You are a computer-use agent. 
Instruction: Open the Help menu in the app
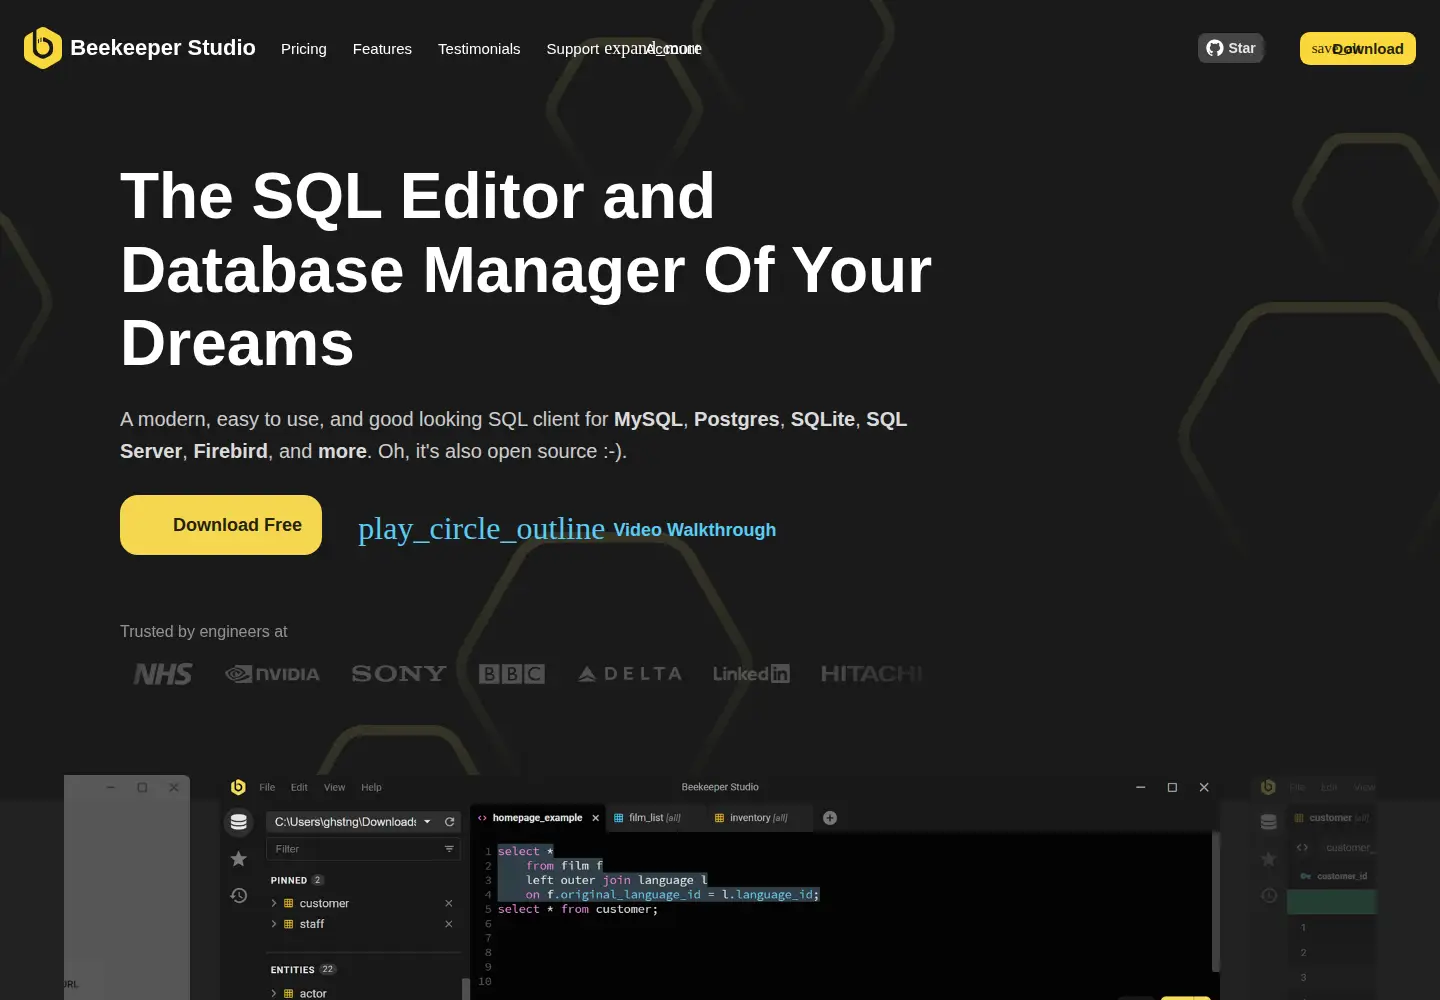pyautogui.click(x=371, y=788)
